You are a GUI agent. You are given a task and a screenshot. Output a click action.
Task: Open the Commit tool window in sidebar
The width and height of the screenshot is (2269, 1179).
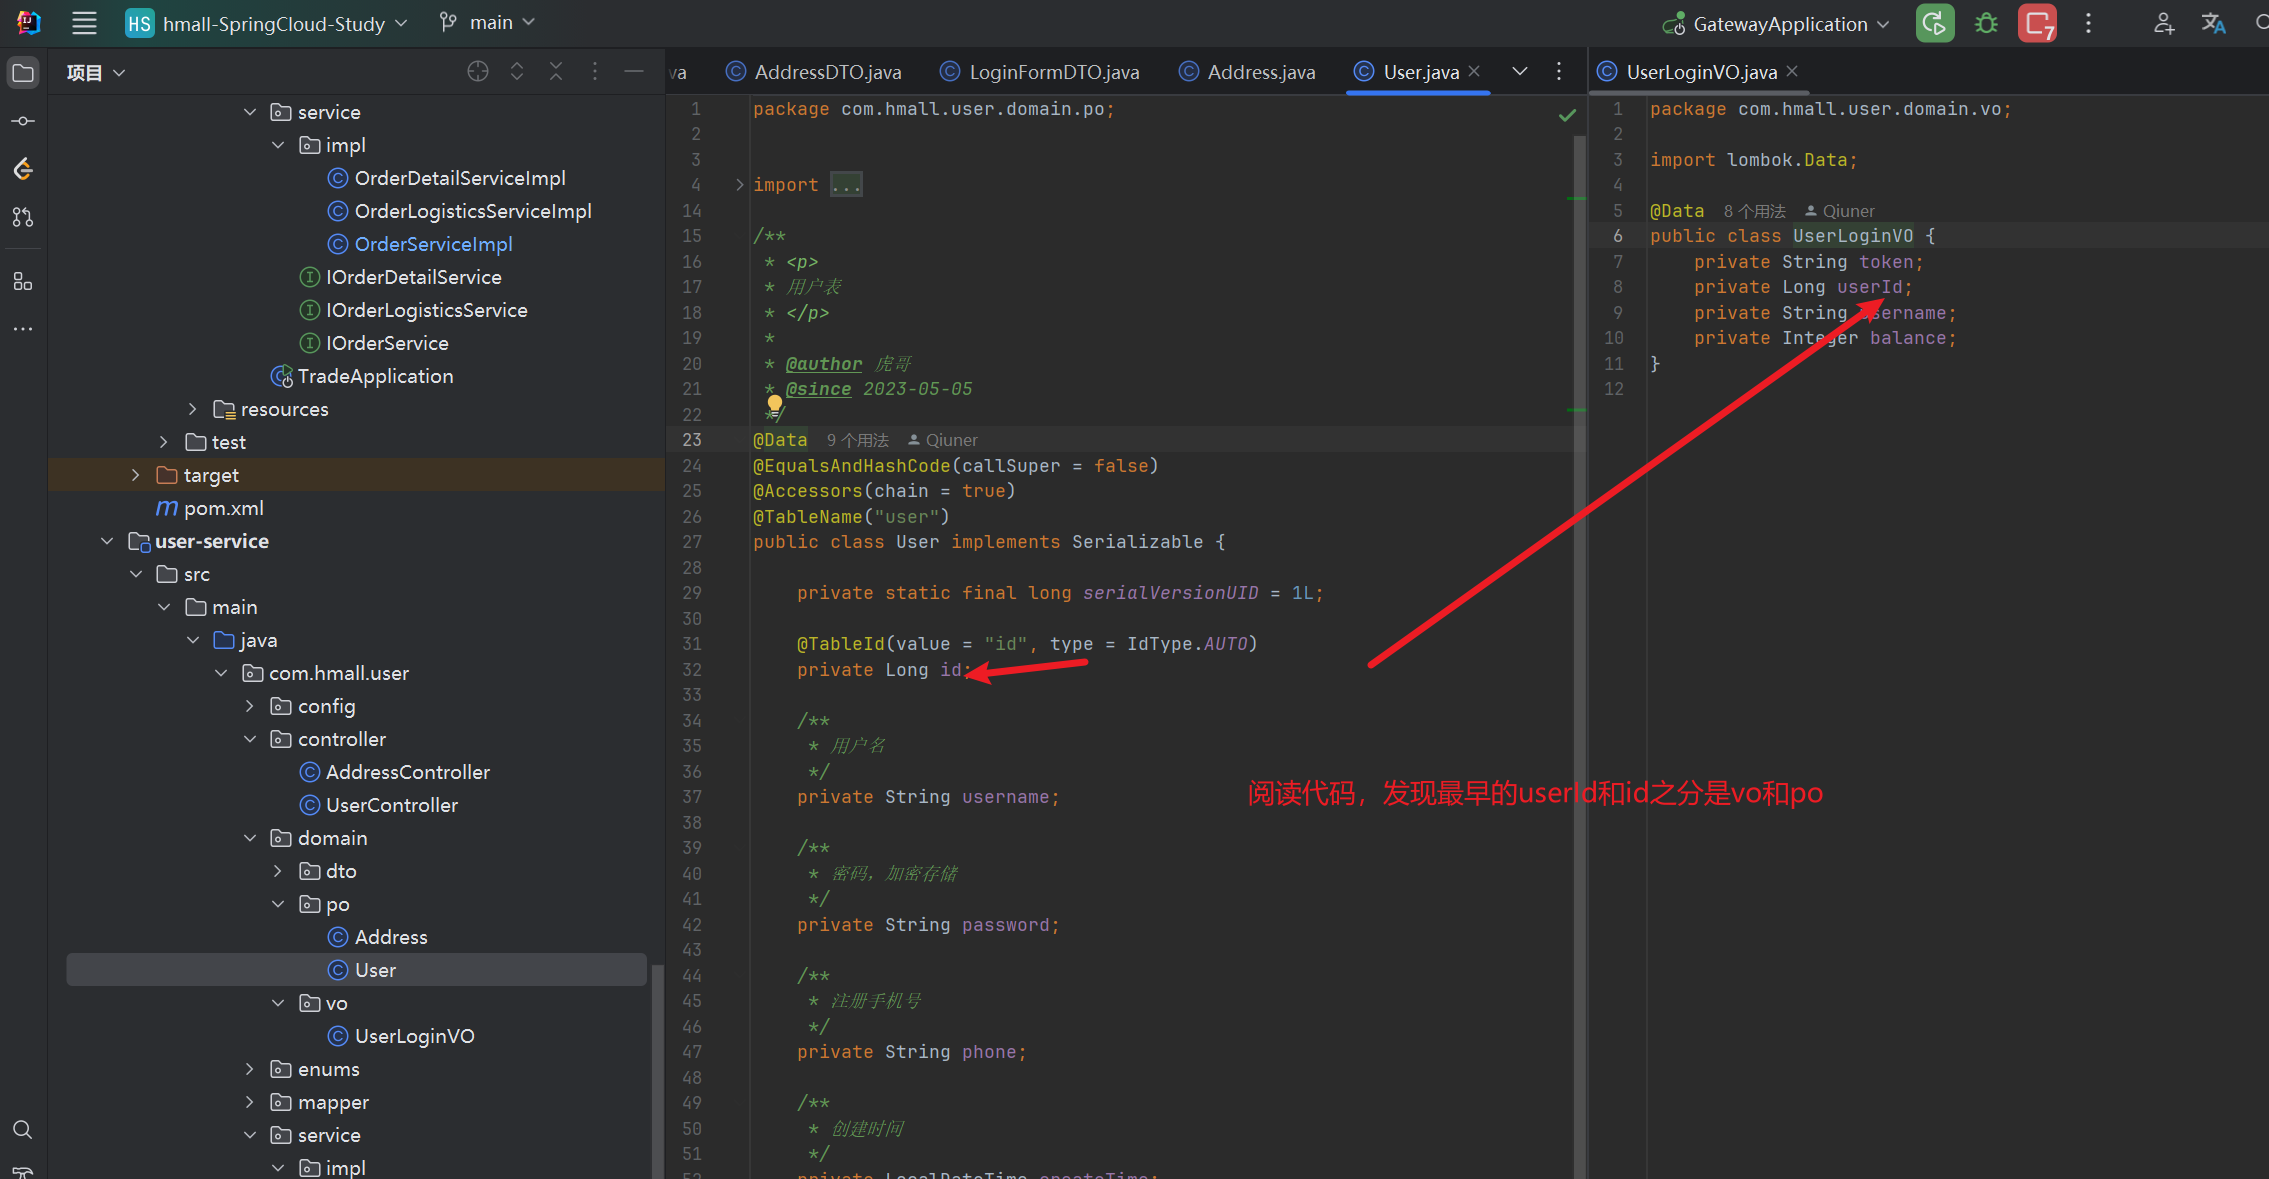point(23,121)
